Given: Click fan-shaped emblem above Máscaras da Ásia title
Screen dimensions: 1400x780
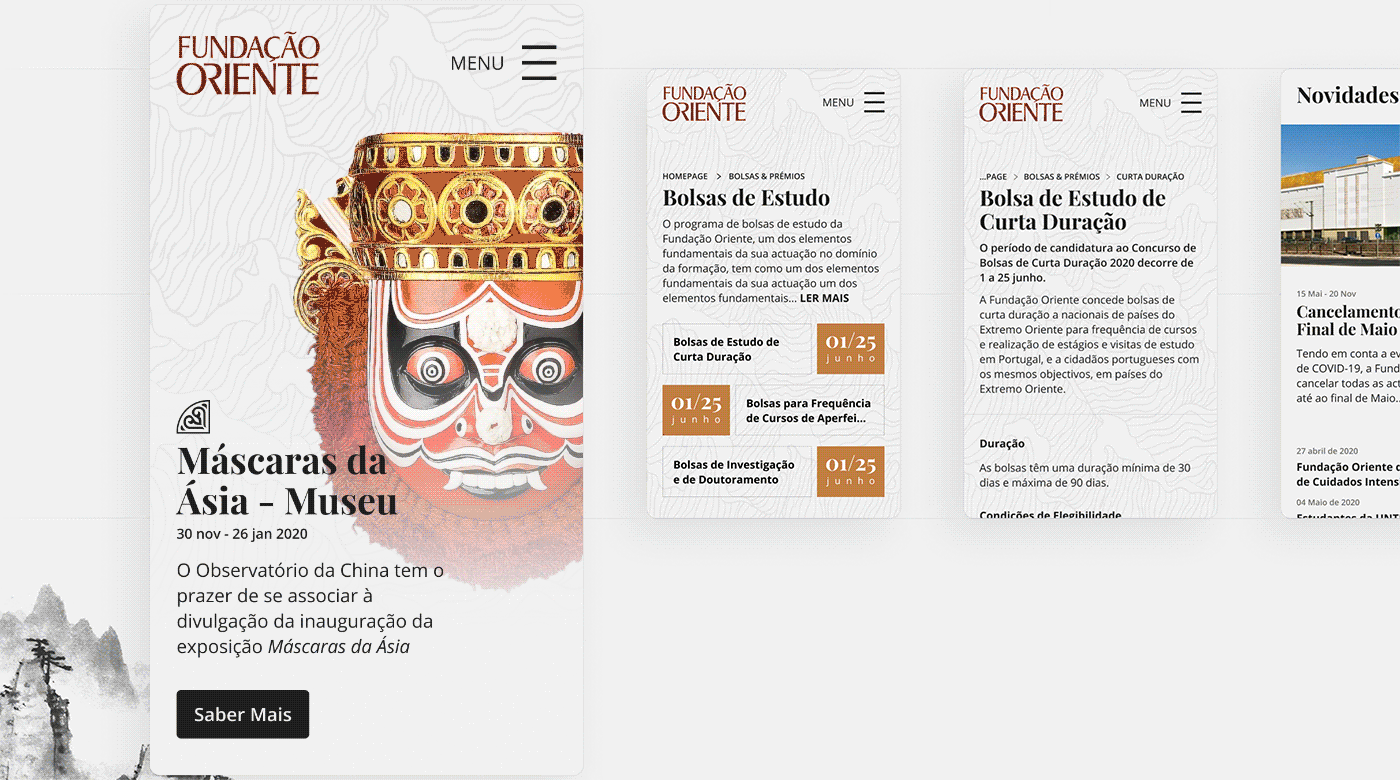Looking at the screenshot, I should [193, 417].
